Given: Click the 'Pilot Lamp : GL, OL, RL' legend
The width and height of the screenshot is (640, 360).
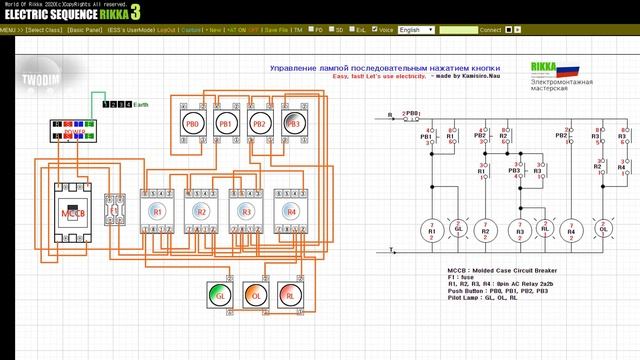Looking at the screenshot, I should coord(482,298).
